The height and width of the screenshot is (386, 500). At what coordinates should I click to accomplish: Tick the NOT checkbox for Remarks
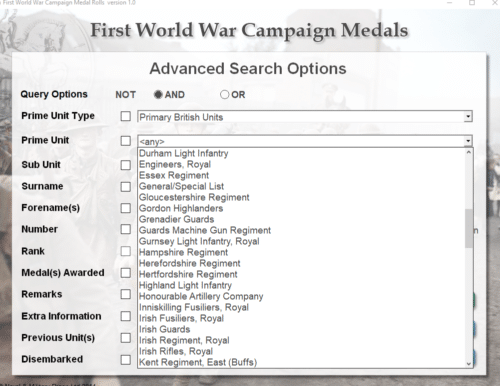point(126,294)
